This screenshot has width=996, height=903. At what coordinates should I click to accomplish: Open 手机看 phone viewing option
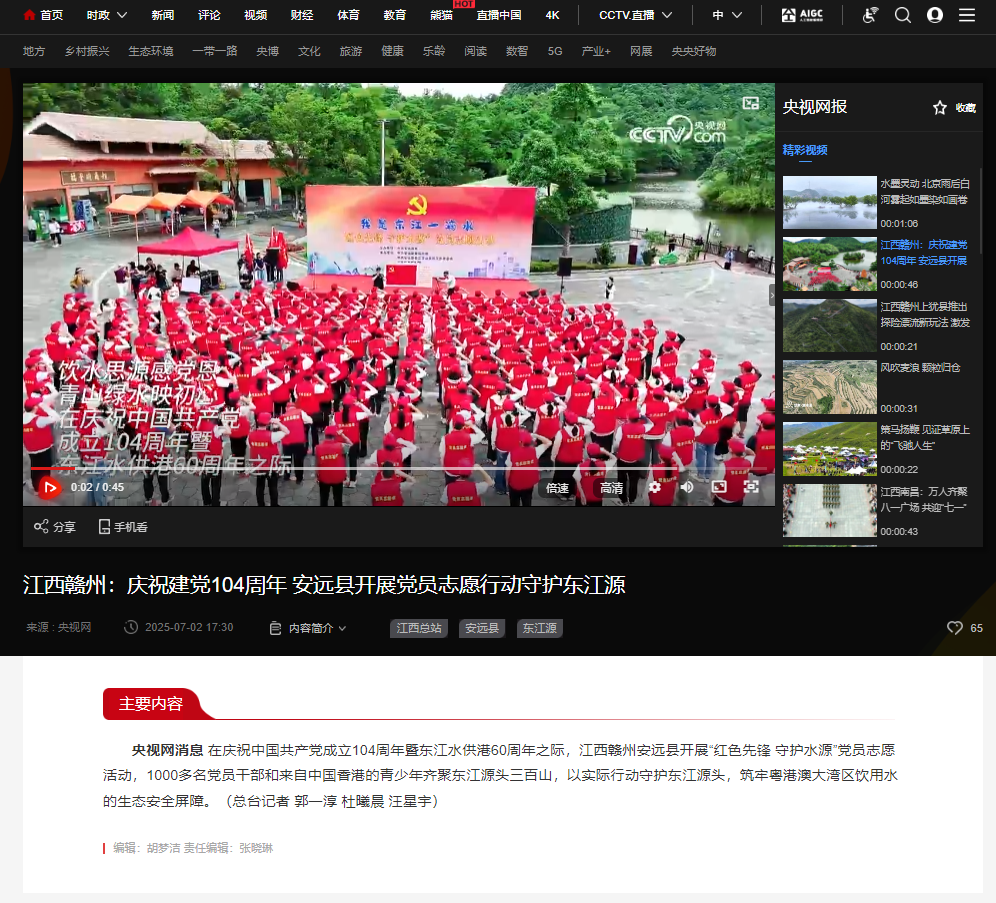[123, 526]
